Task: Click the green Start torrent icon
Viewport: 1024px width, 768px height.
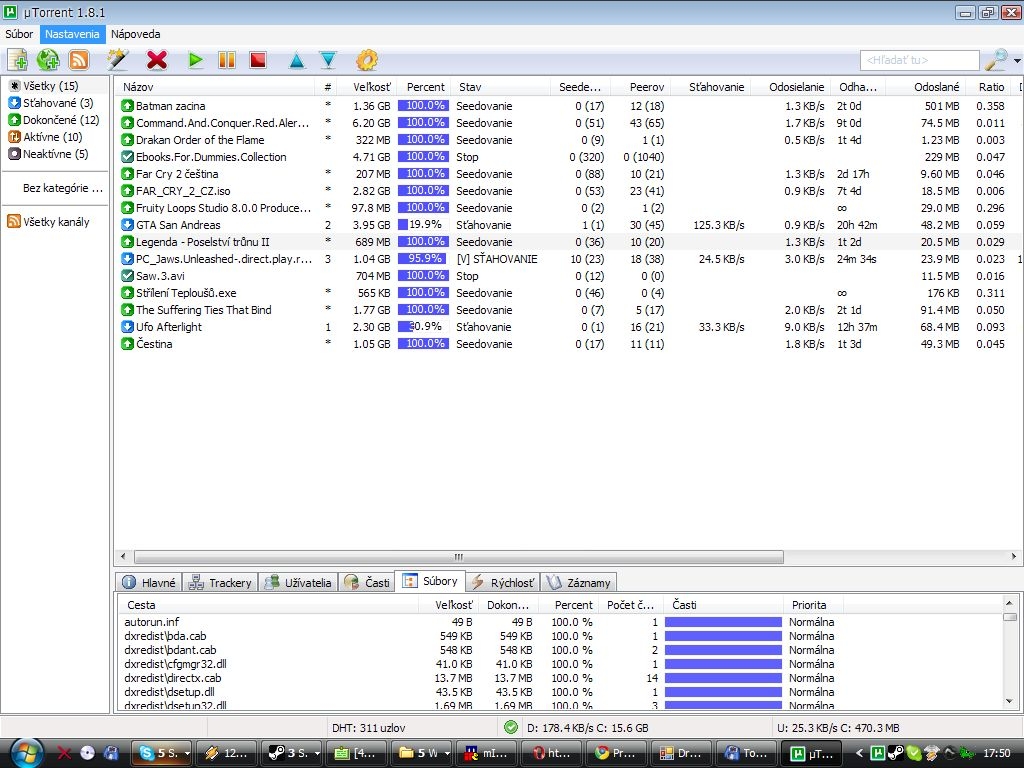Action: (195, 60)
